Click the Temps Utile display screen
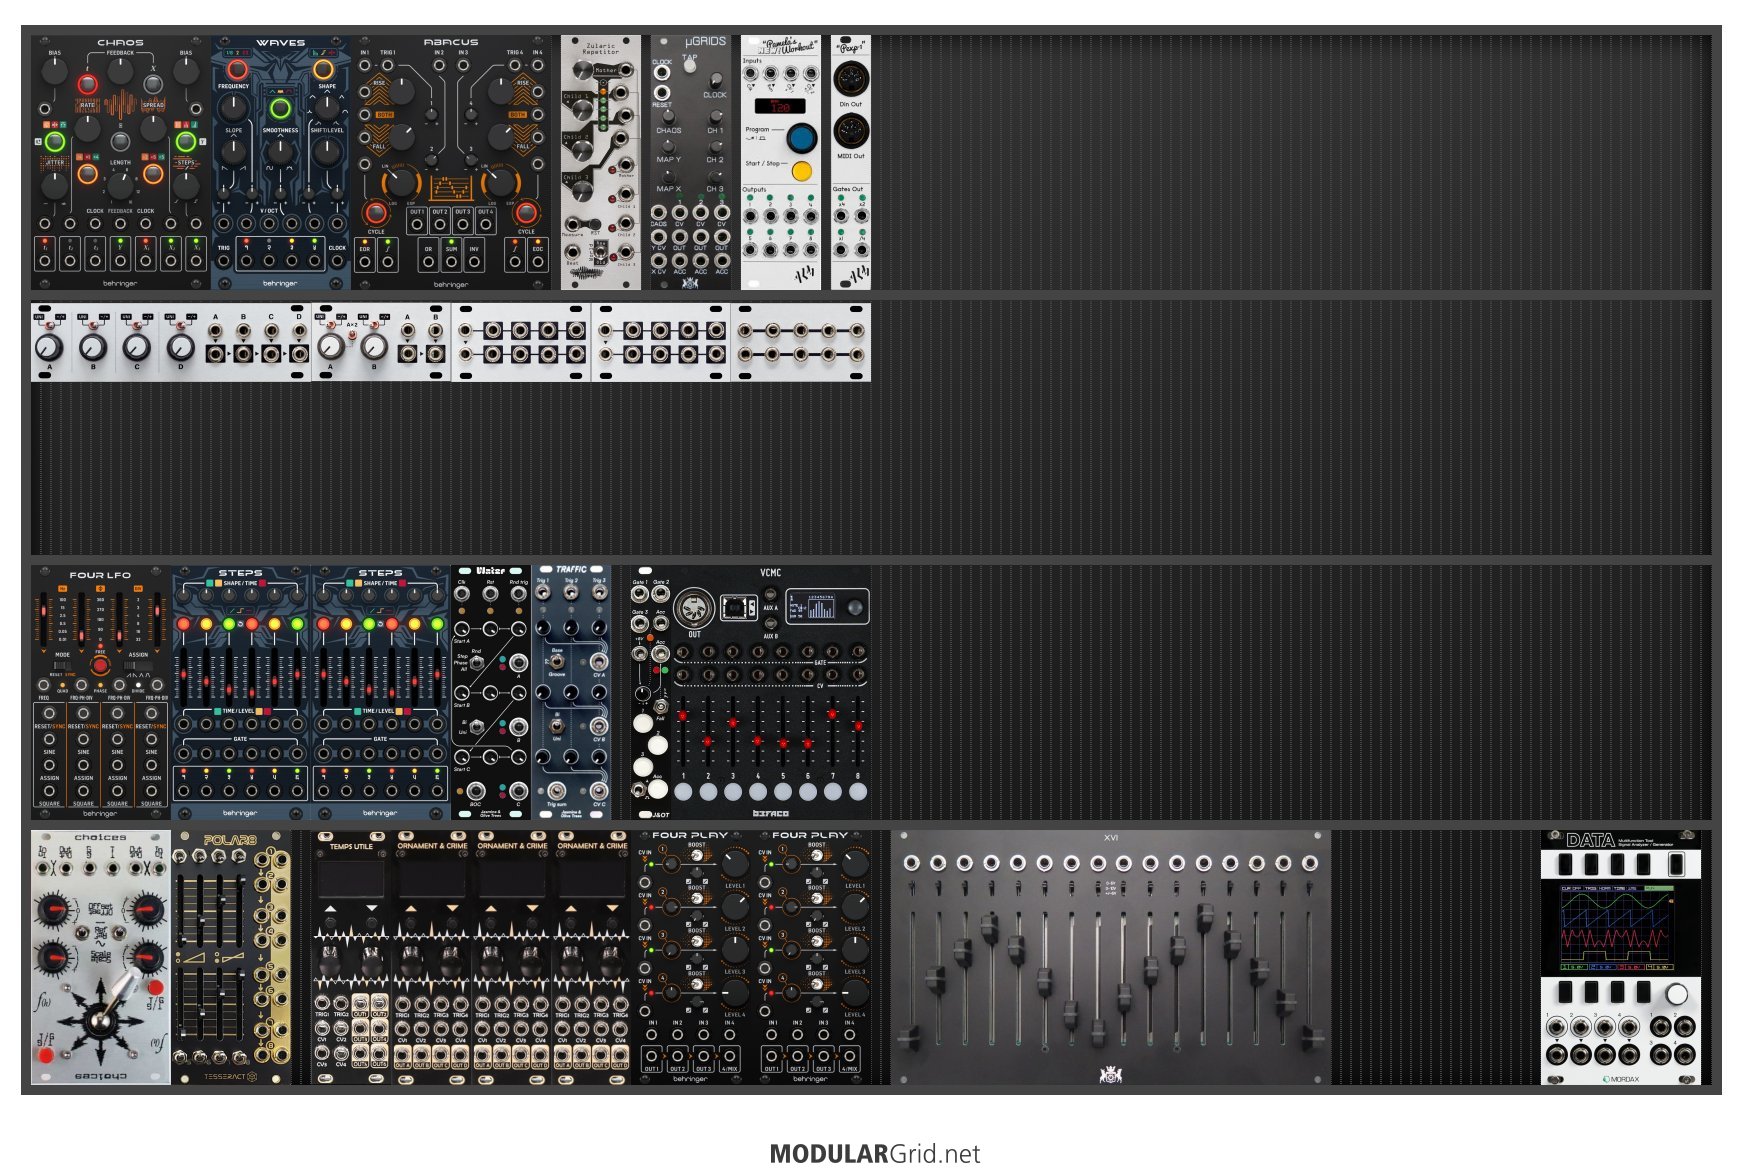 [x=351, y=881]
